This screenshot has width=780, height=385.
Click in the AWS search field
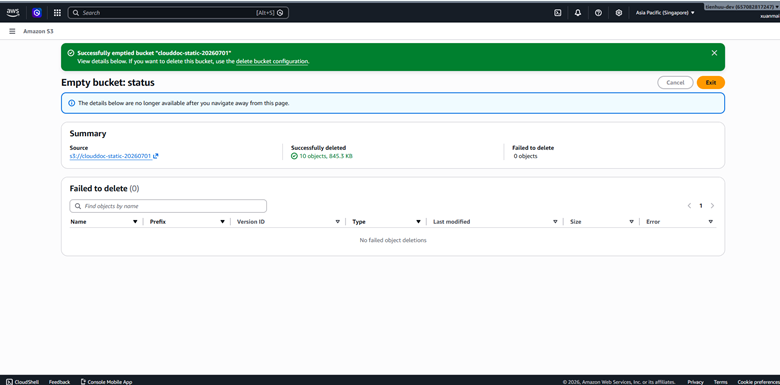coord(178,13)
